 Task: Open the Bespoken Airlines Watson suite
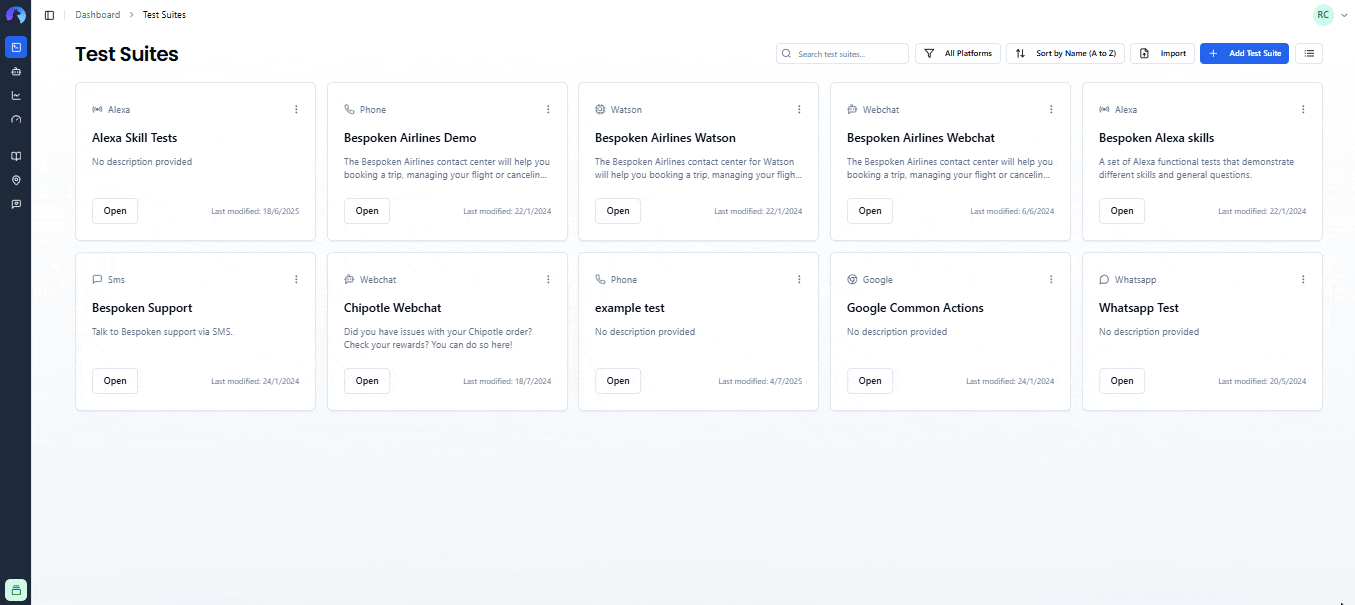tap(618, 211)
